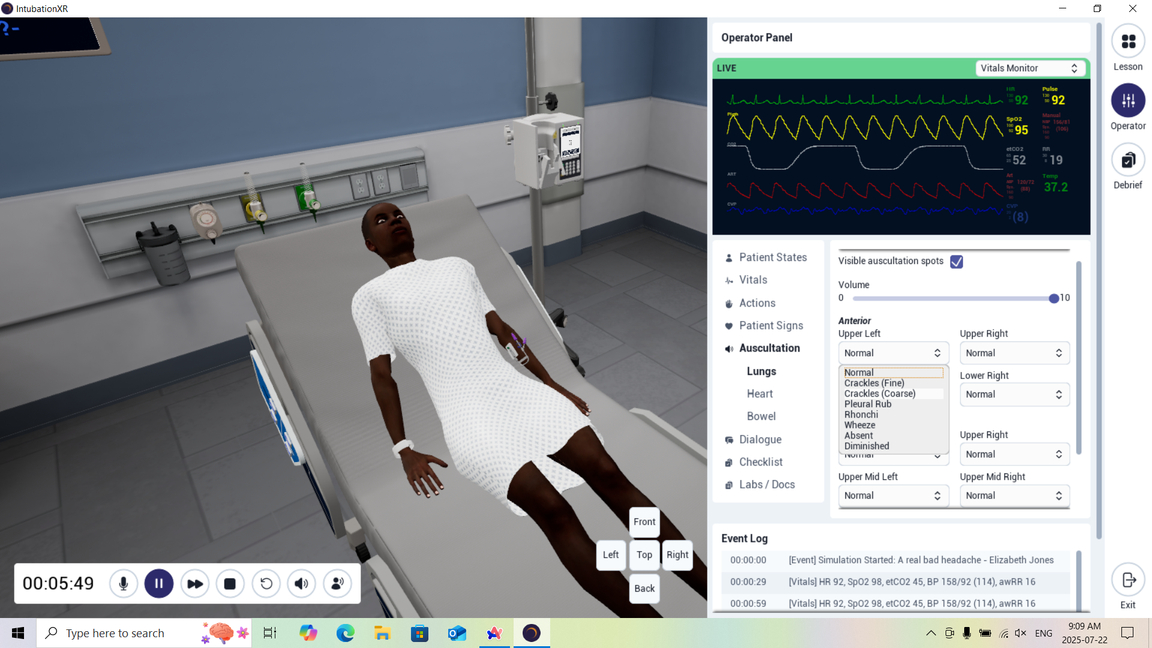The image size is (1152, 648).
Task: Click the patient voice icon
Action: click(x=337, y=583)
